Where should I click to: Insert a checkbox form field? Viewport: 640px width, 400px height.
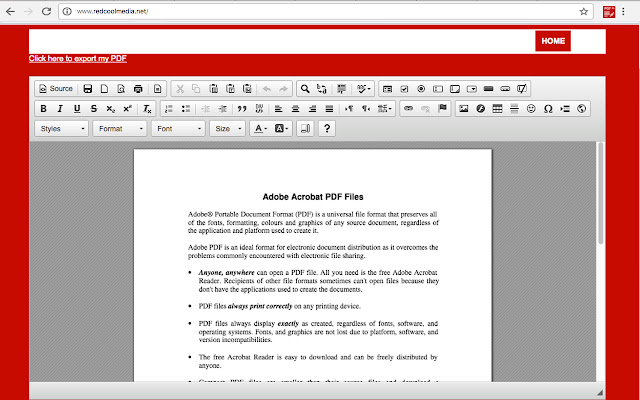(404, 89)
